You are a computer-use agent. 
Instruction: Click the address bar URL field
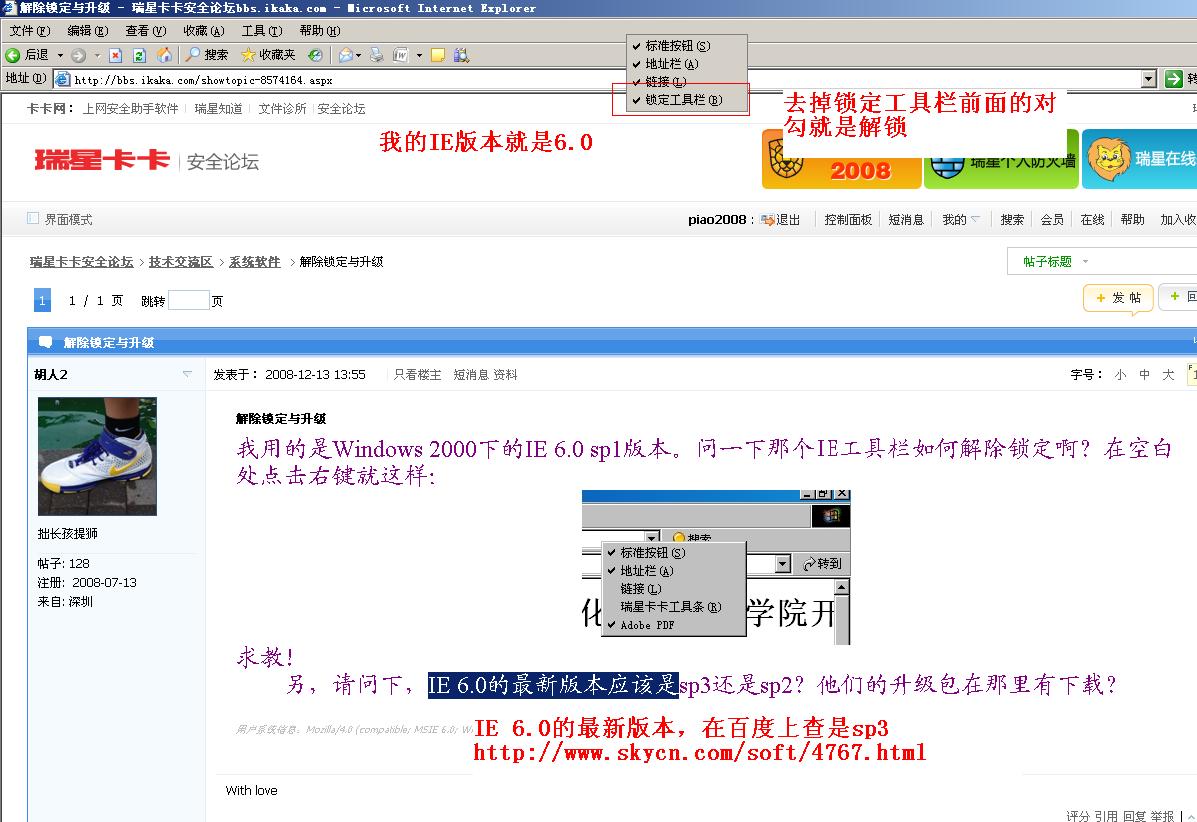click(605, 79)
